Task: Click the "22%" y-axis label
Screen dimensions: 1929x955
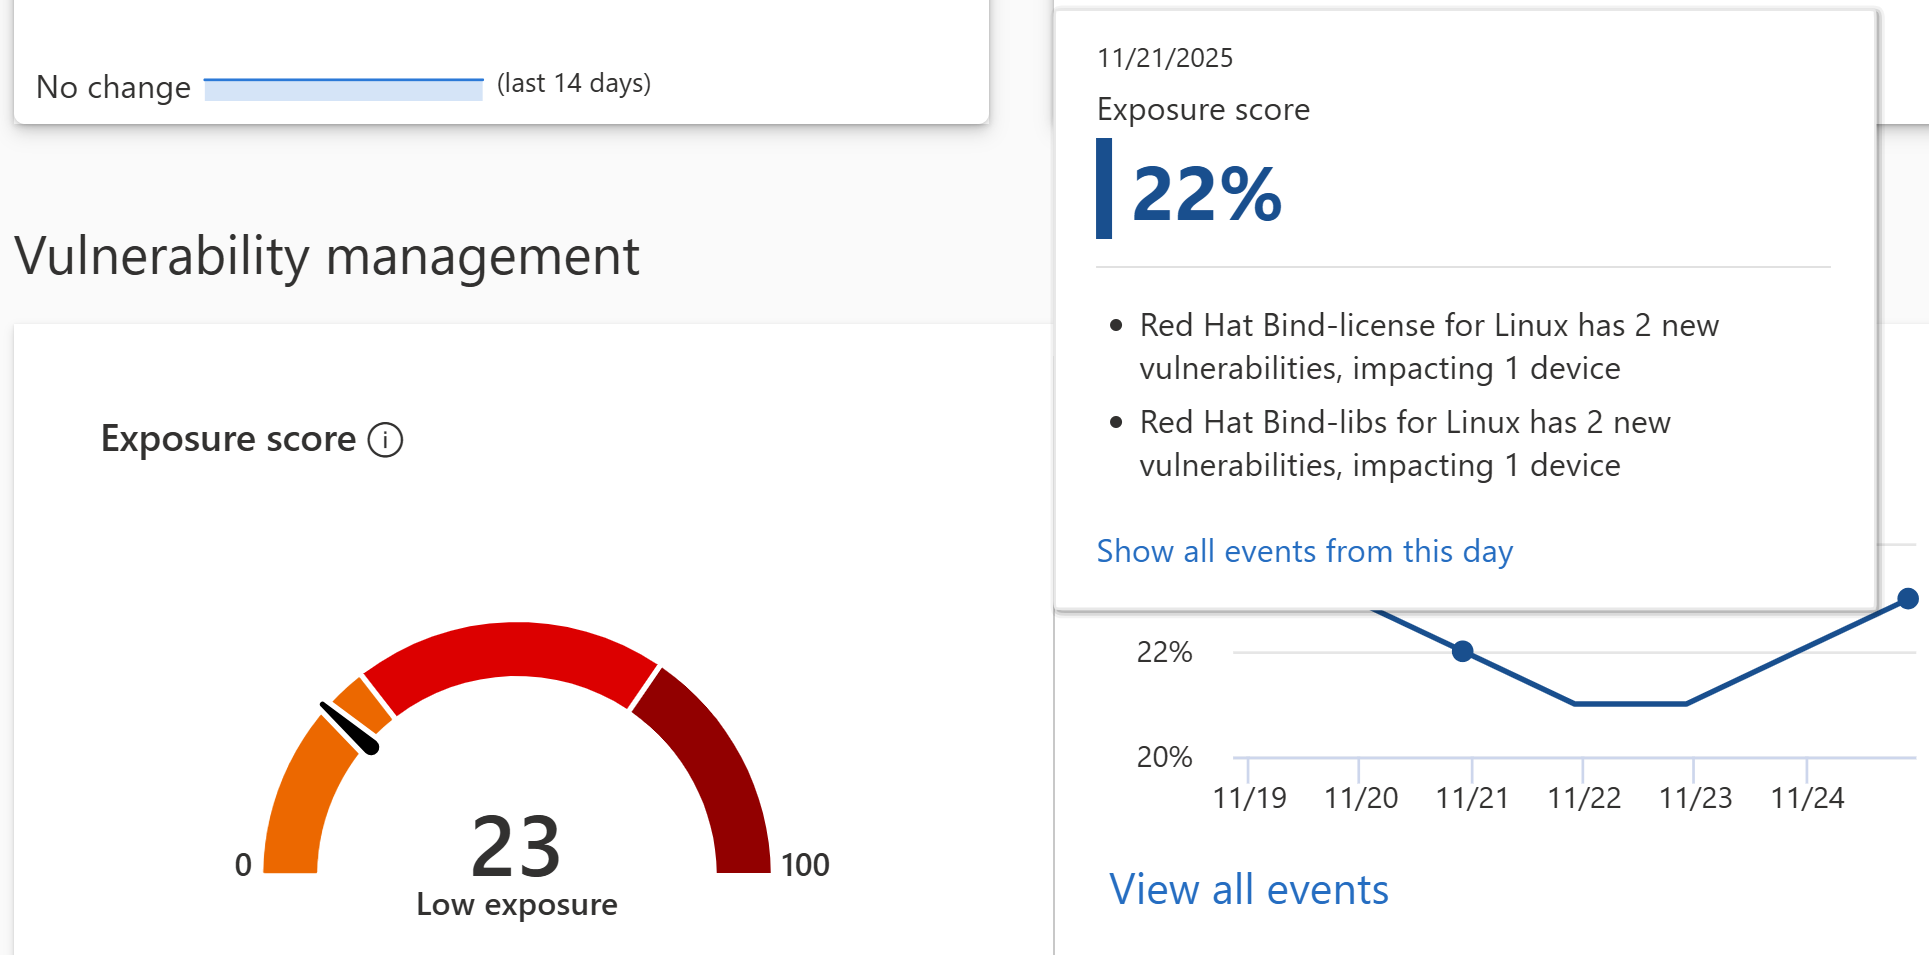Action: (x=1164, y=652)
